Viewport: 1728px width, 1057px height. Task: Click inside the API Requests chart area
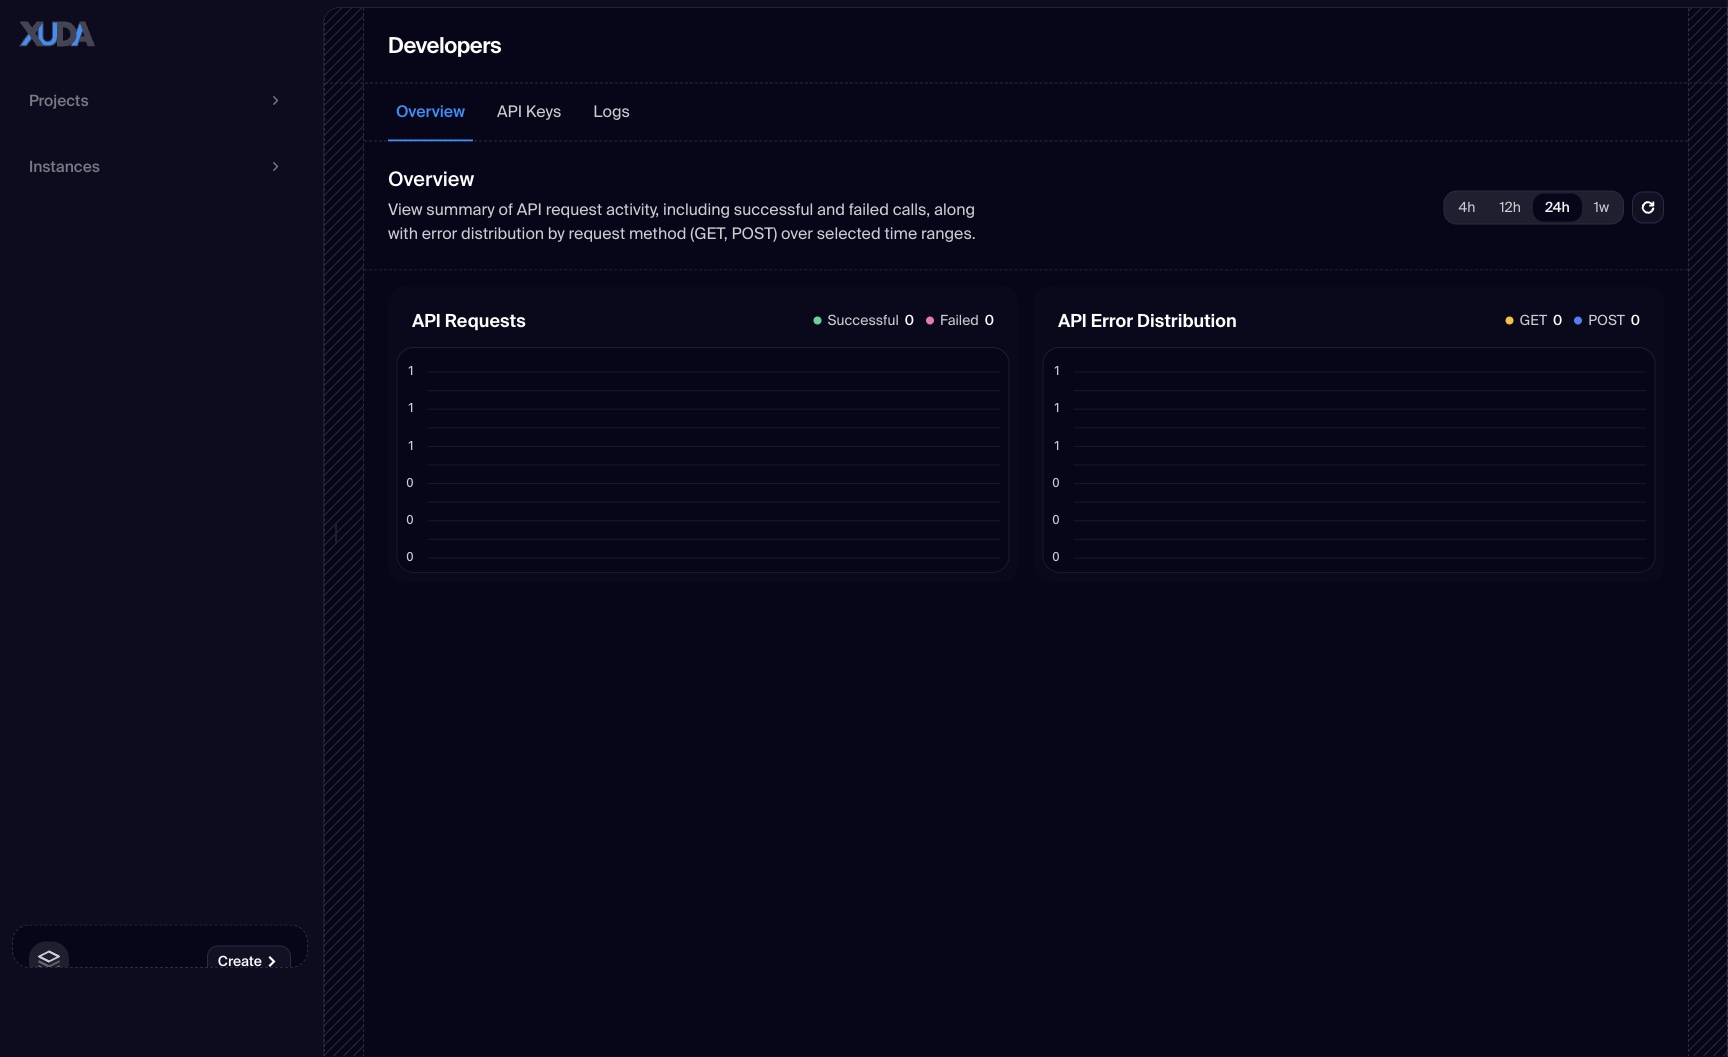703,460
